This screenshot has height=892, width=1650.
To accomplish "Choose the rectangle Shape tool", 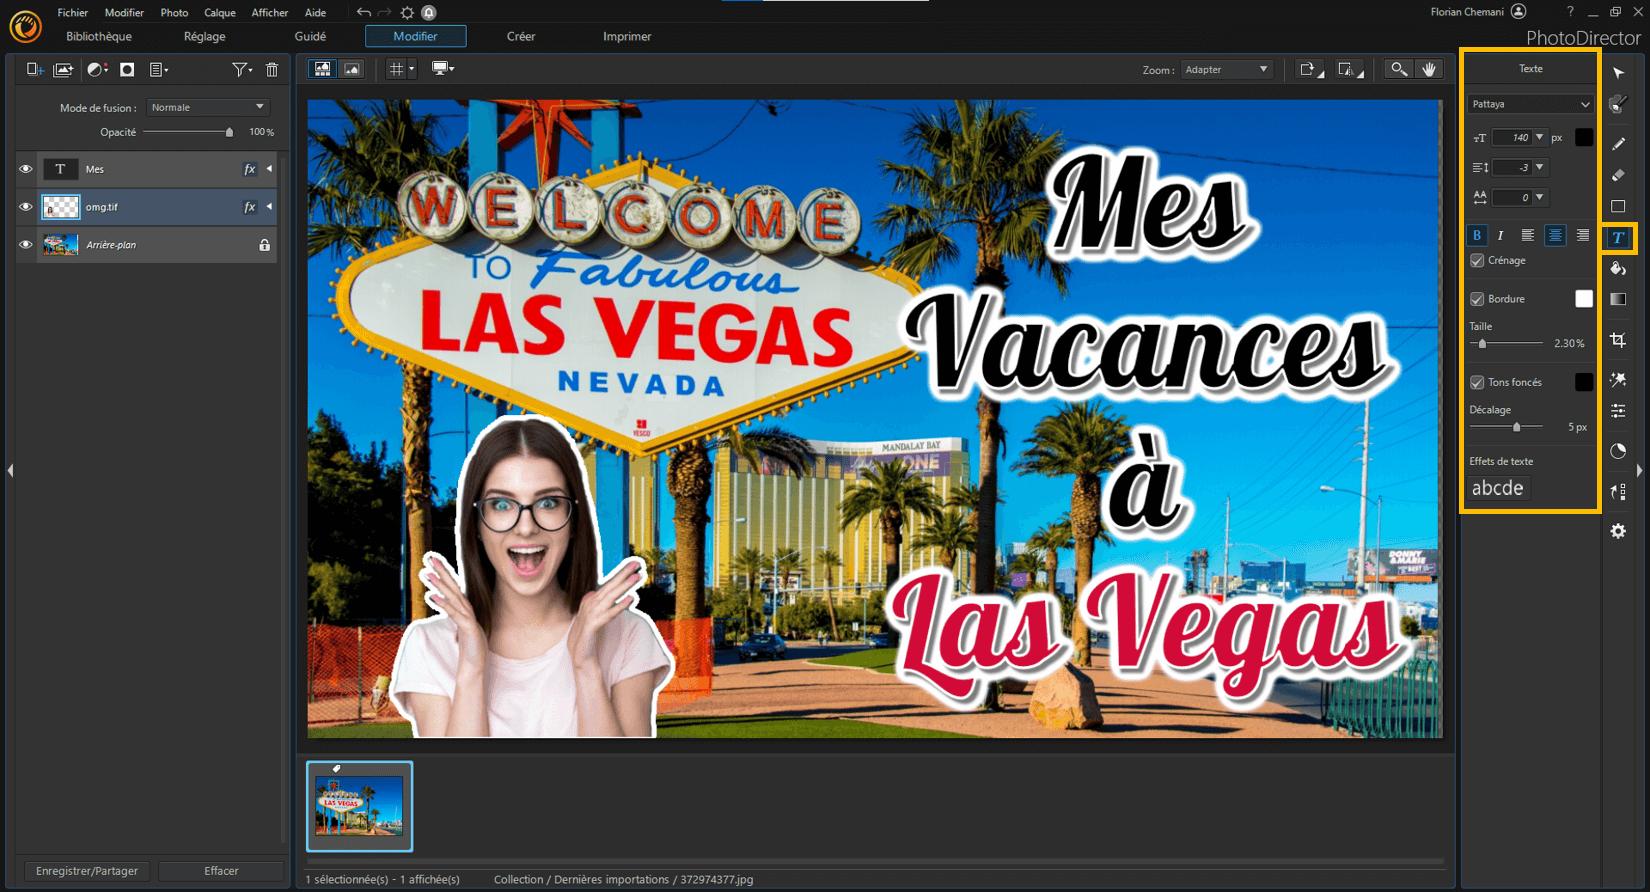I will [1618, 206].
